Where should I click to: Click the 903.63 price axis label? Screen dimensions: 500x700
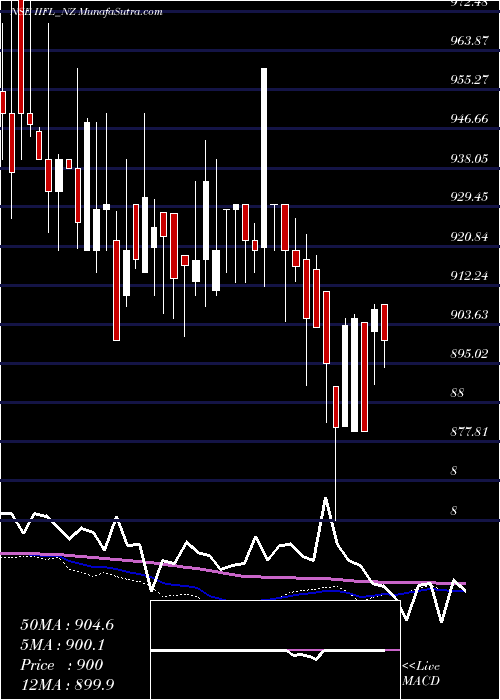(x=469, y=314)
